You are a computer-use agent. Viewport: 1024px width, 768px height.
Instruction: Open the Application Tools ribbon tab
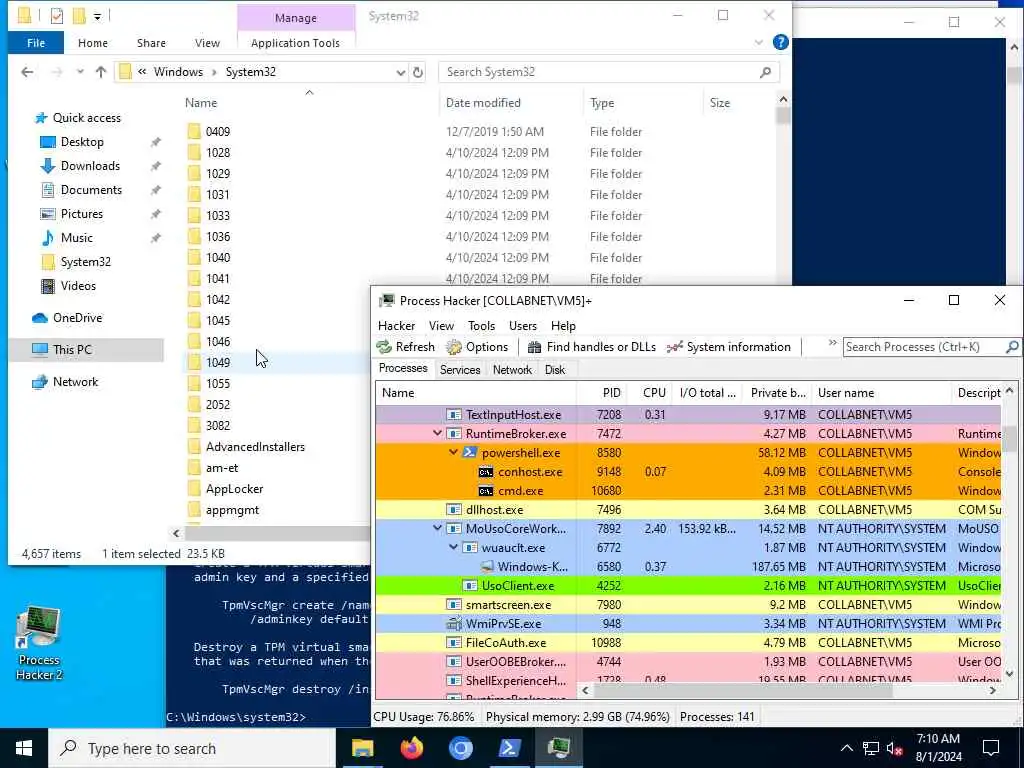click(x=295, y=42)
